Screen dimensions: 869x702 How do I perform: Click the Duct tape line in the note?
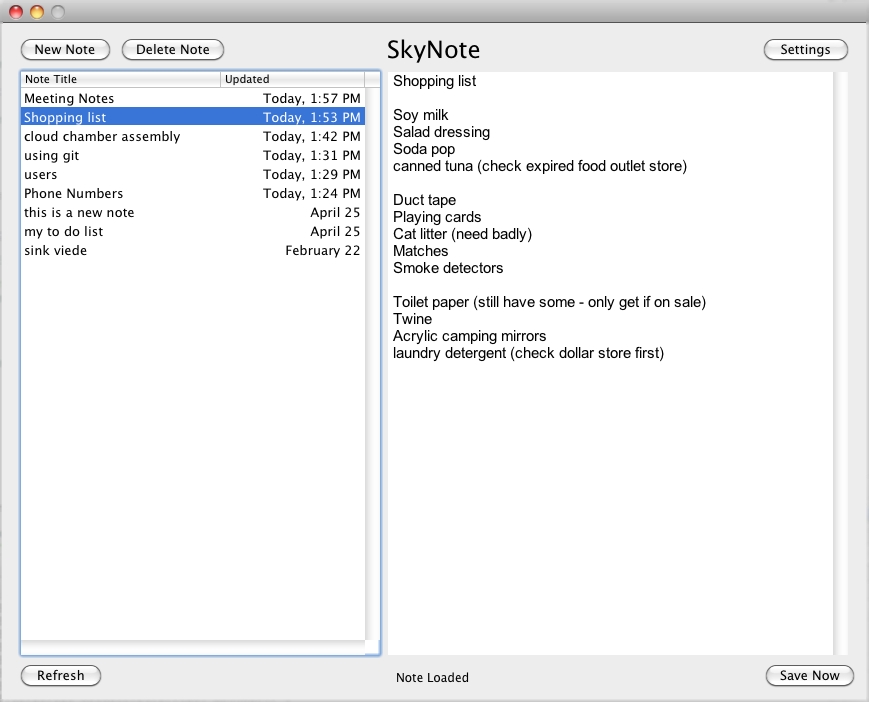click(x=425, y=200)
